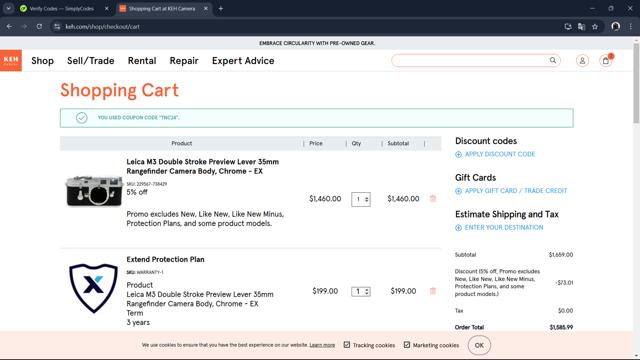The height and width of the screenshot is (360, 640).
Task: Reload the page with refresh icon
Action: 39,27
